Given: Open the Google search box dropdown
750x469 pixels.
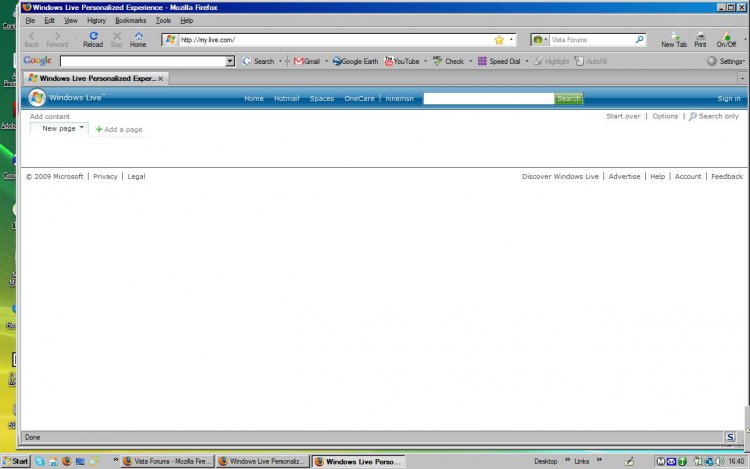Looking at the screenshot, I should [x=230, y=61].
